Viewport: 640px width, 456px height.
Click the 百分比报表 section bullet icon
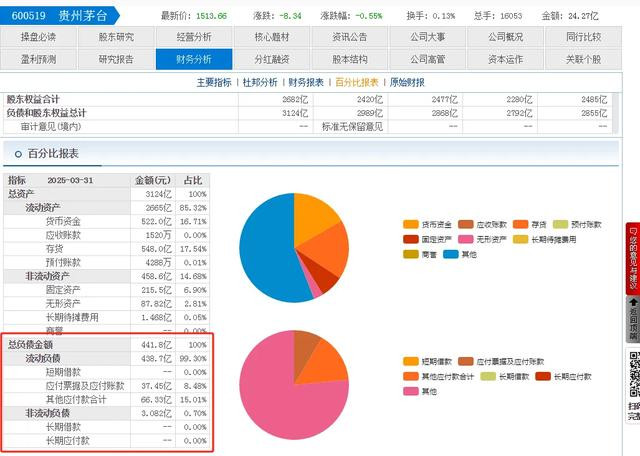click(18, 154)
